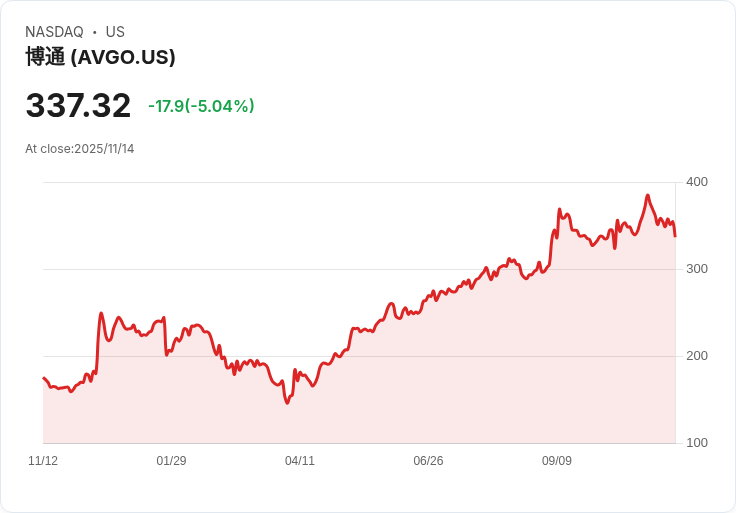Click the 400 y-axis price label
Viewport: 736px width, 513px height.
[697, 182]
